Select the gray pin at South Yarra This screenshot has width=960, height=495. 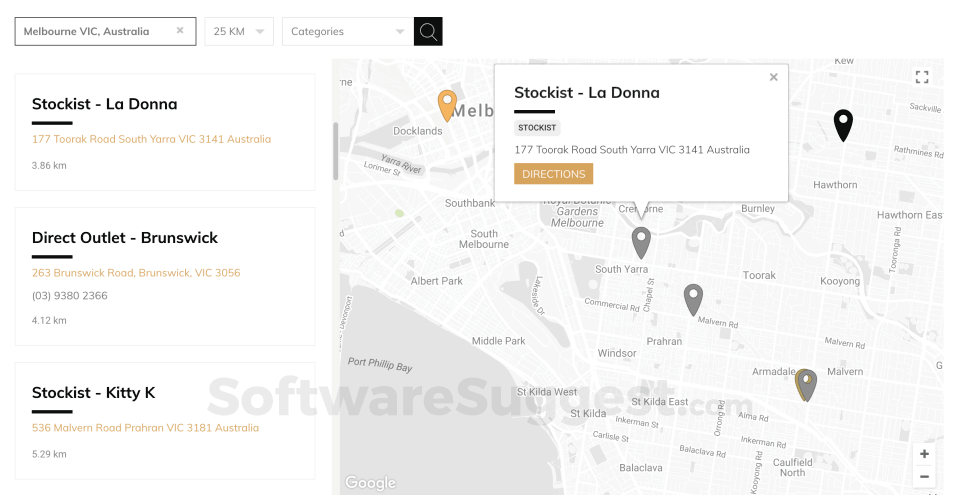[641, 243]
